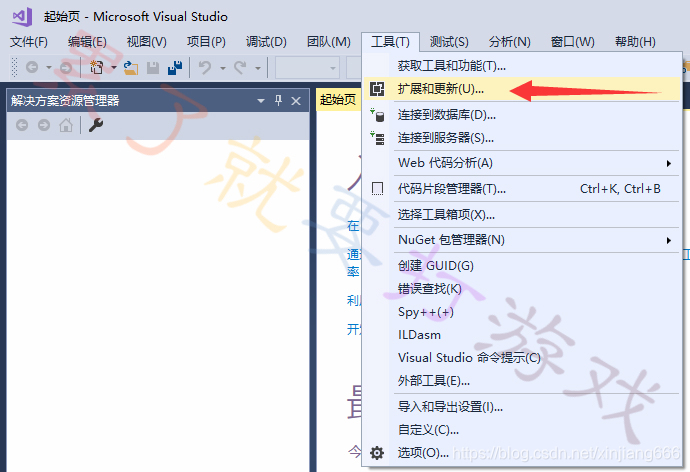Open the 窗口(W) menu
This screenshot has height=472, width=690.
click(572, 42)
